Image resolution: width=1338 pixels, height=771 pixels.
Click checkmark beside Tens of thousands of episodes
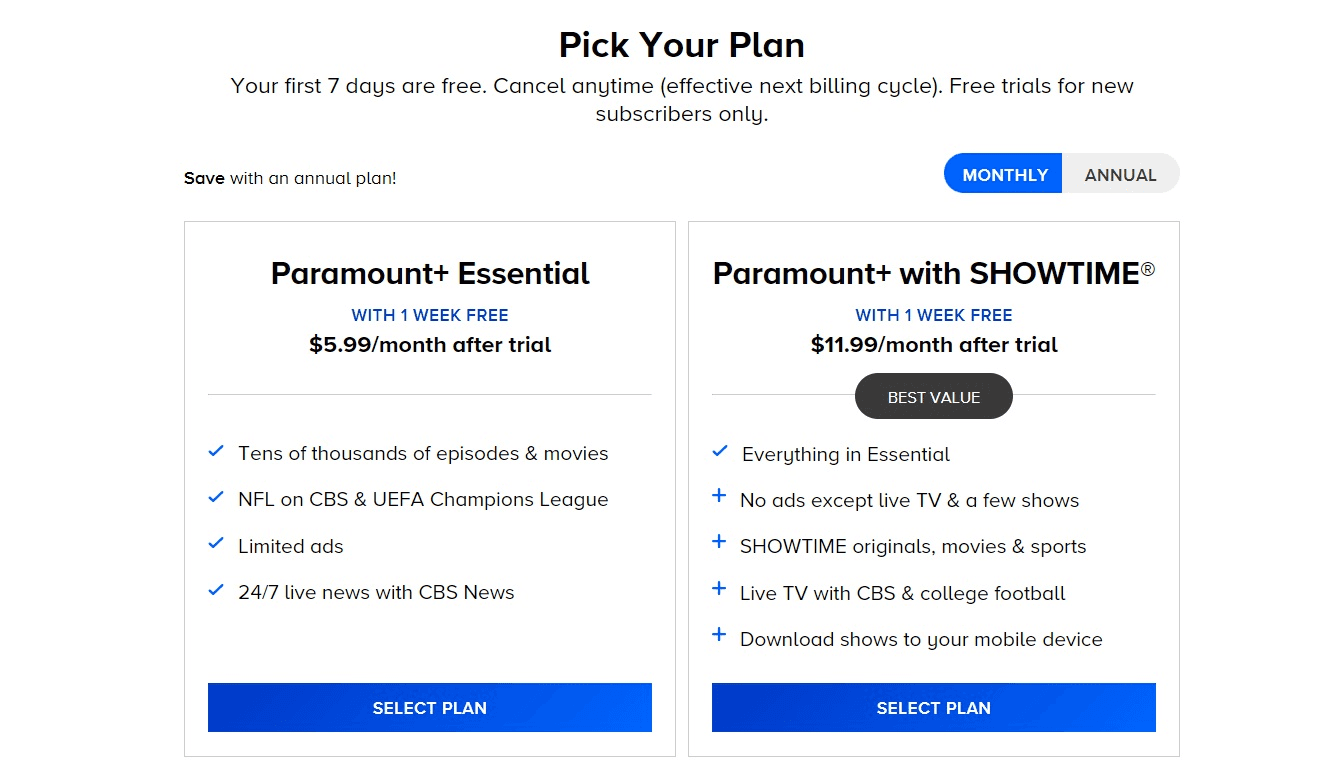tap(216, 452)
